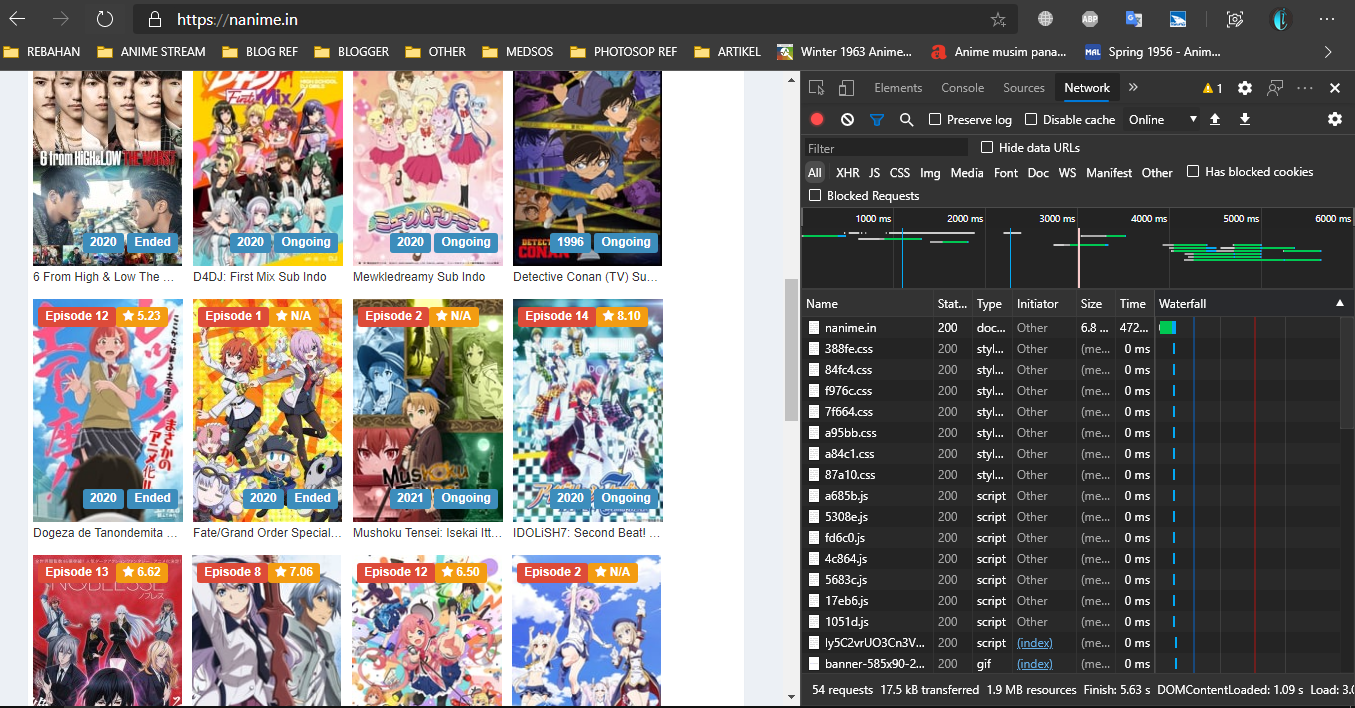Image resolution: width=1355 pixels, height=708 pixels.
Task: Show more DevTools tabs
Action: click(1133, 88)
